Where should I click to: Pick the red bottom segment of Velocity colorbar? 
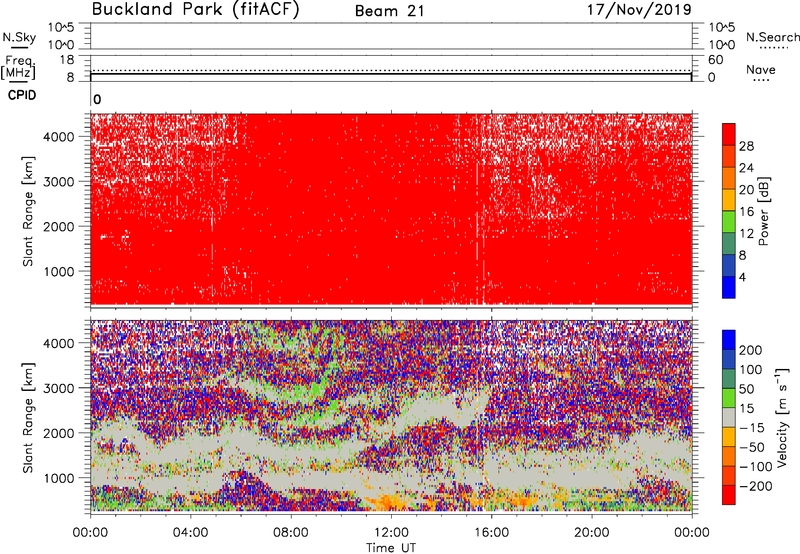(729, 495)
